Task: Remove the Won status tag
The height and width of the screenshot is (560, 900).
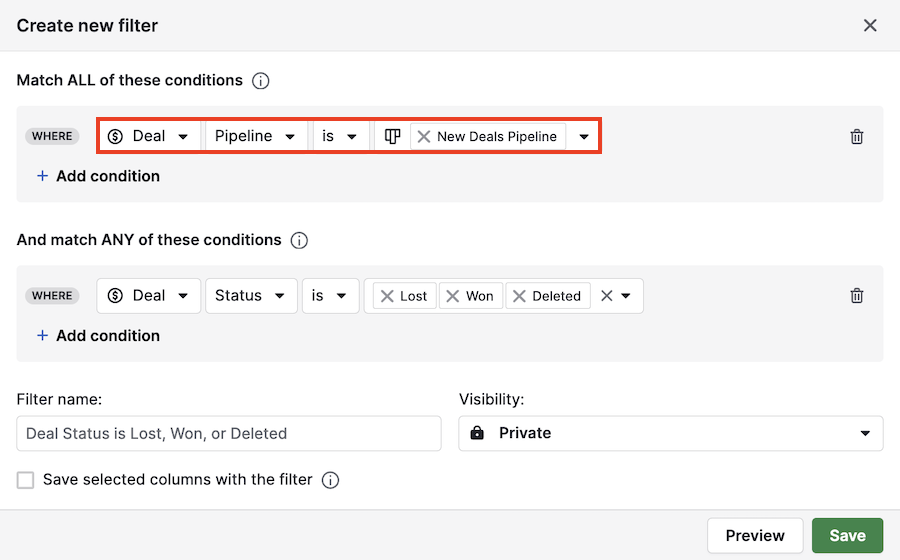Action: point(453,296)
